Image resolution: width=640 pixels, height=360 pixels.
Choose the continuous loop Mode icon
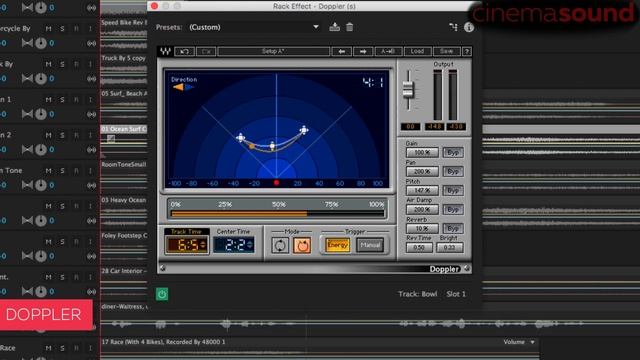point(280,245)
